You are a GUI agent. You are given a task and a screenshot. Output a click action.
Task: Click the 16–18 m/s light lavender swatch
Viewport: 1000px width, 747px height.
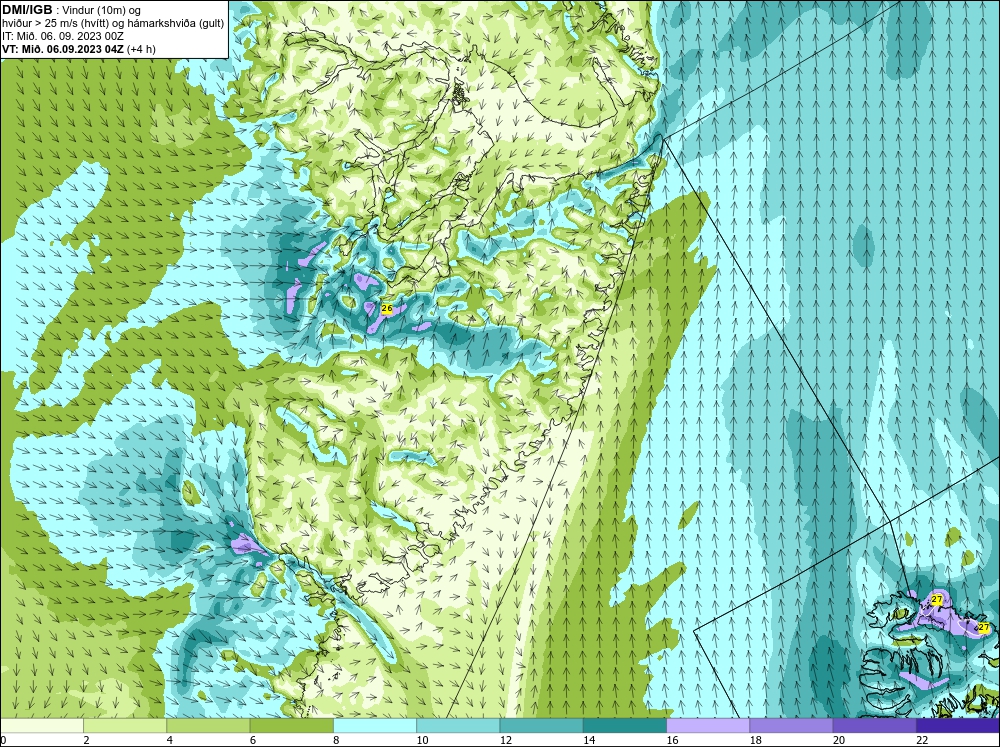click(x=708, y=726)
